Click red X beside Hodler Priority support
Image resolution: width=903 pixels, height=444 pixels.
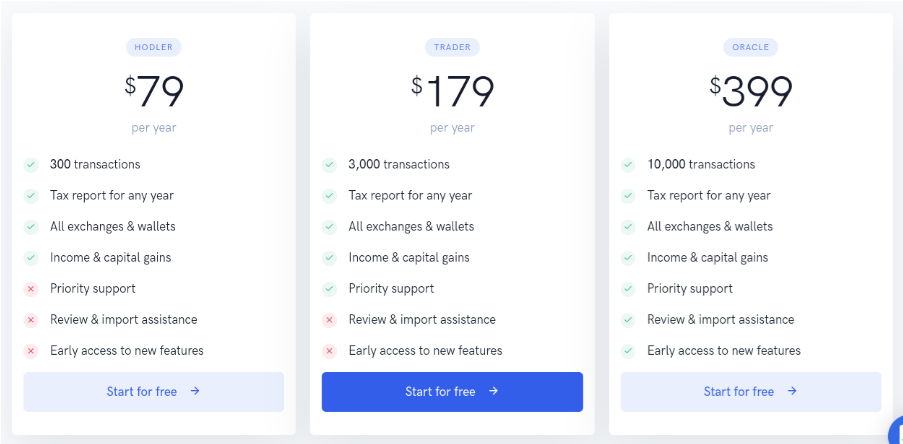(x=31, y=289)
